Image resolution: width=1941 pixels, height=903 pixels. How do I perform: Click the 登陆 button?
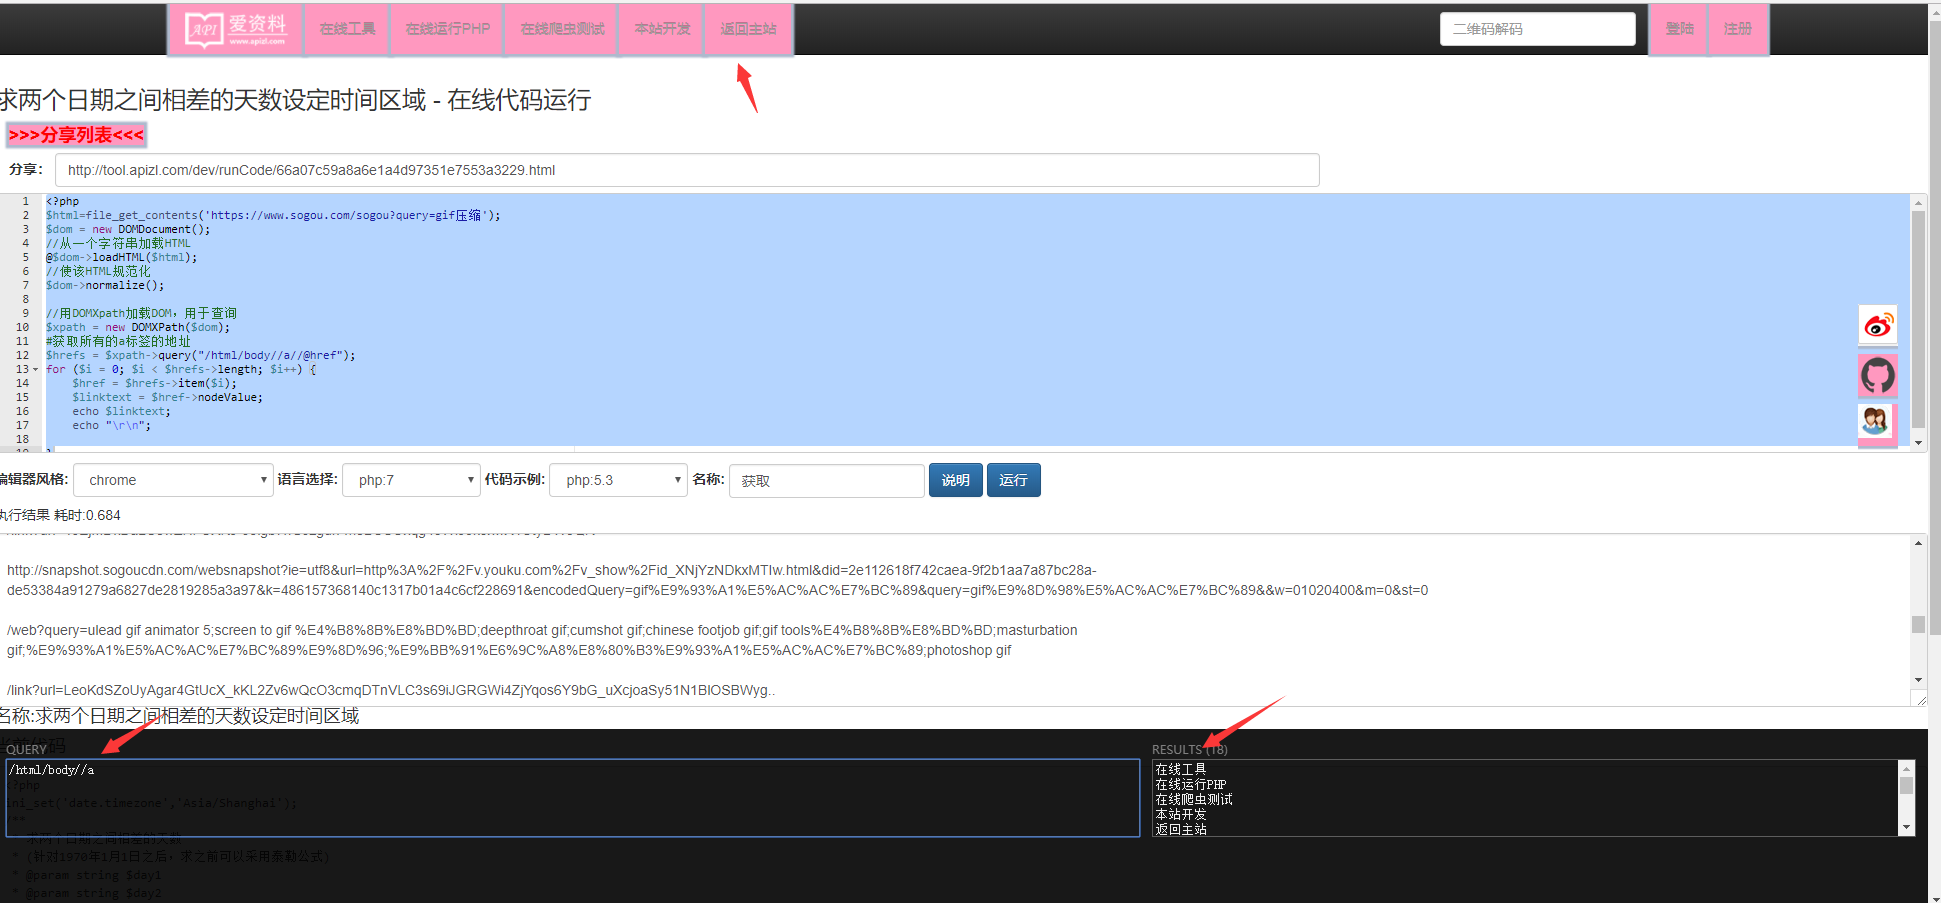coord(1679,29)
